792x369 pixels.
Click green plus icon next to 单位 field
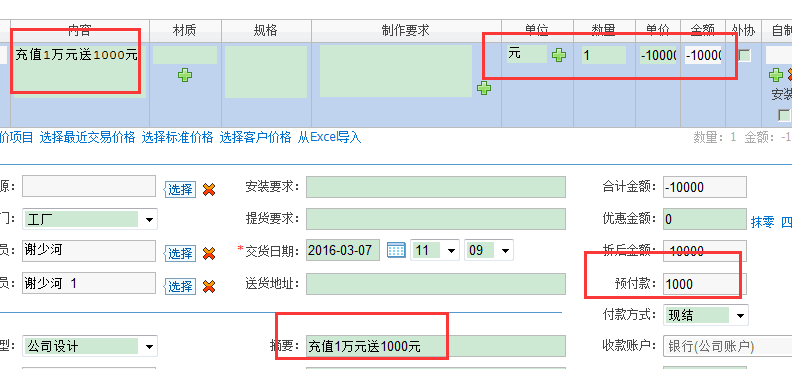click(x=559, y=55)
